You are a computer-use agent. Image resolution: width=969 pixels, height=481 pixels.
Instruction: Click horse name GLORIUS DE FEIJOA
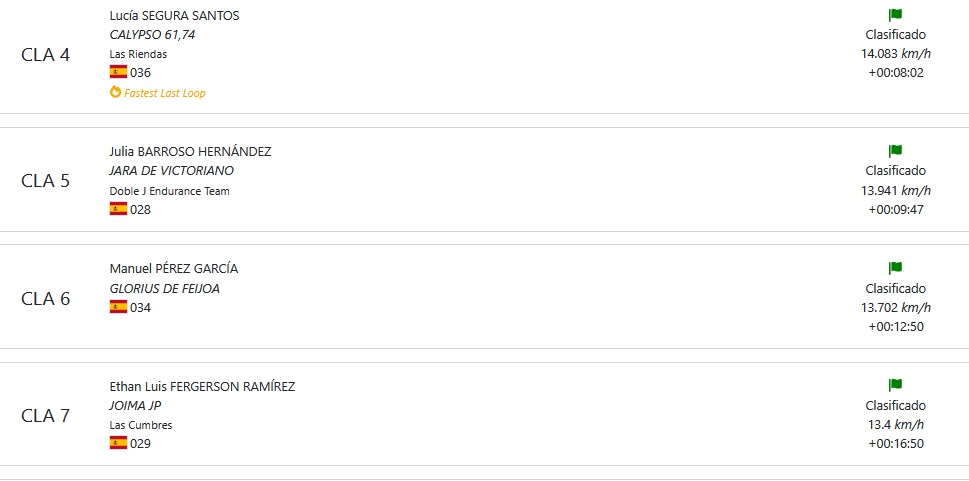[x=164, y=289]
